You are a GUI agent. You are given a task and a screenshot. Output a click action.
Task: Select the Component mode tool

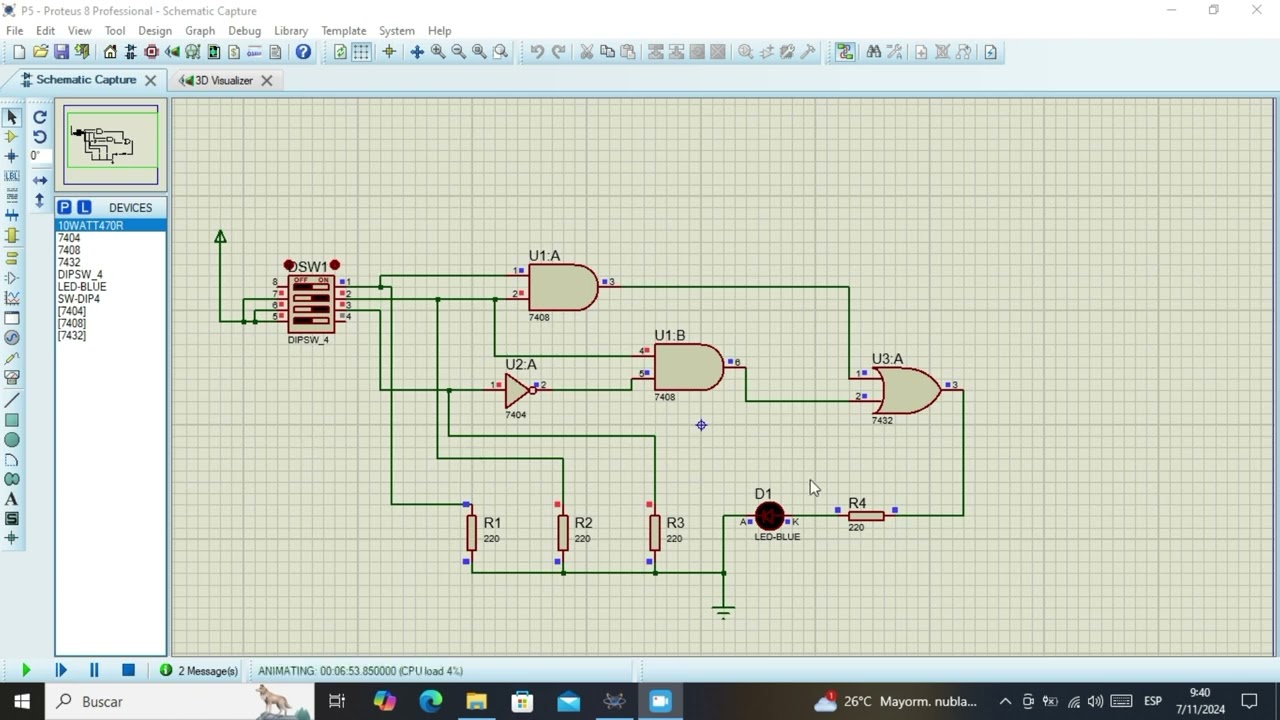pyautogui.click(x=12, y=136)
